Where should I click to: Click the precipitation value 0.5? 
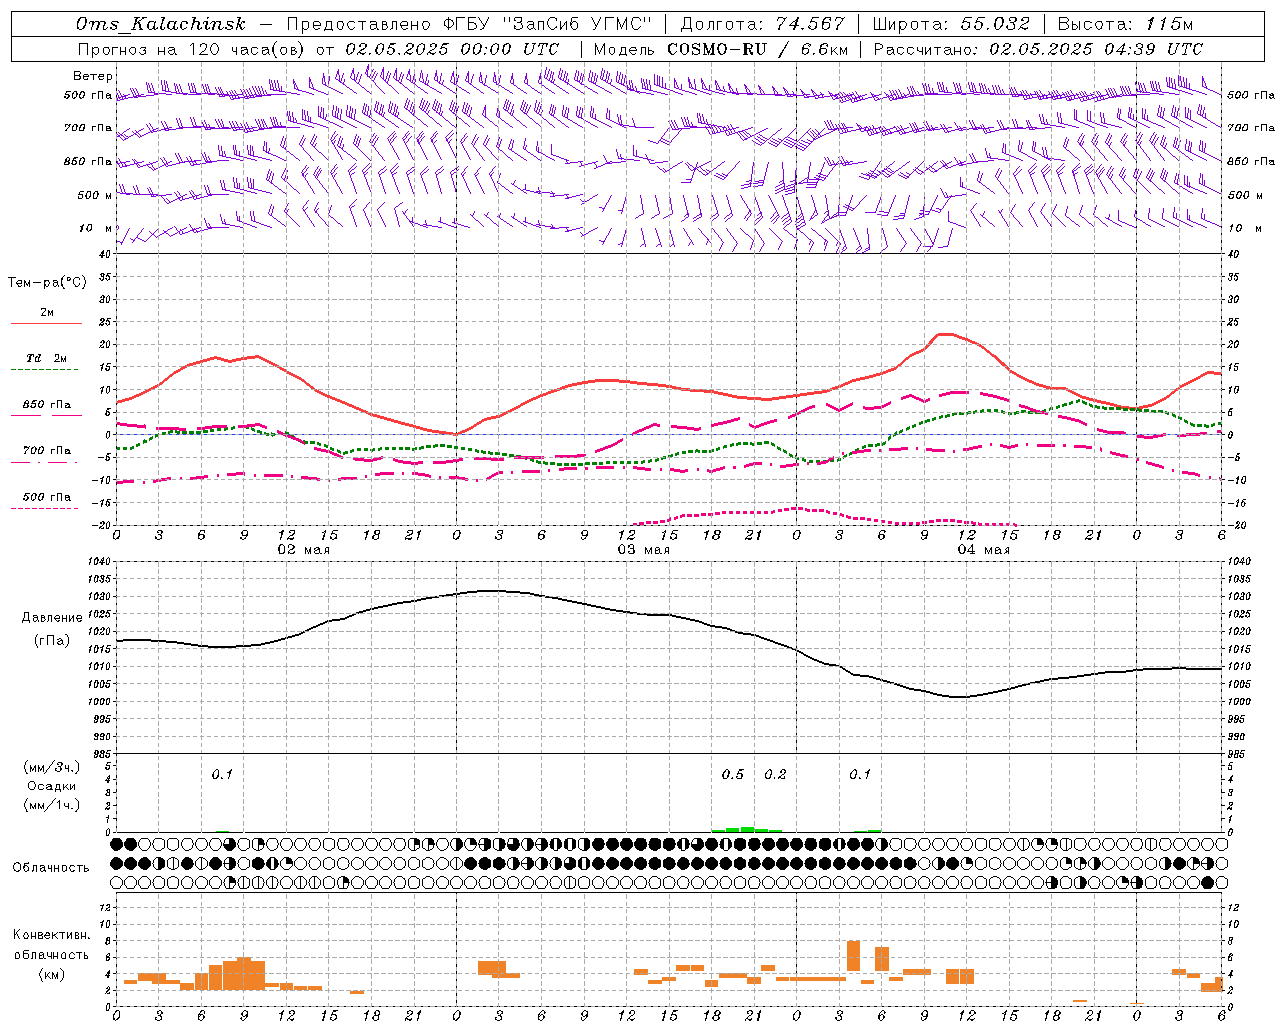coord(733,774)
